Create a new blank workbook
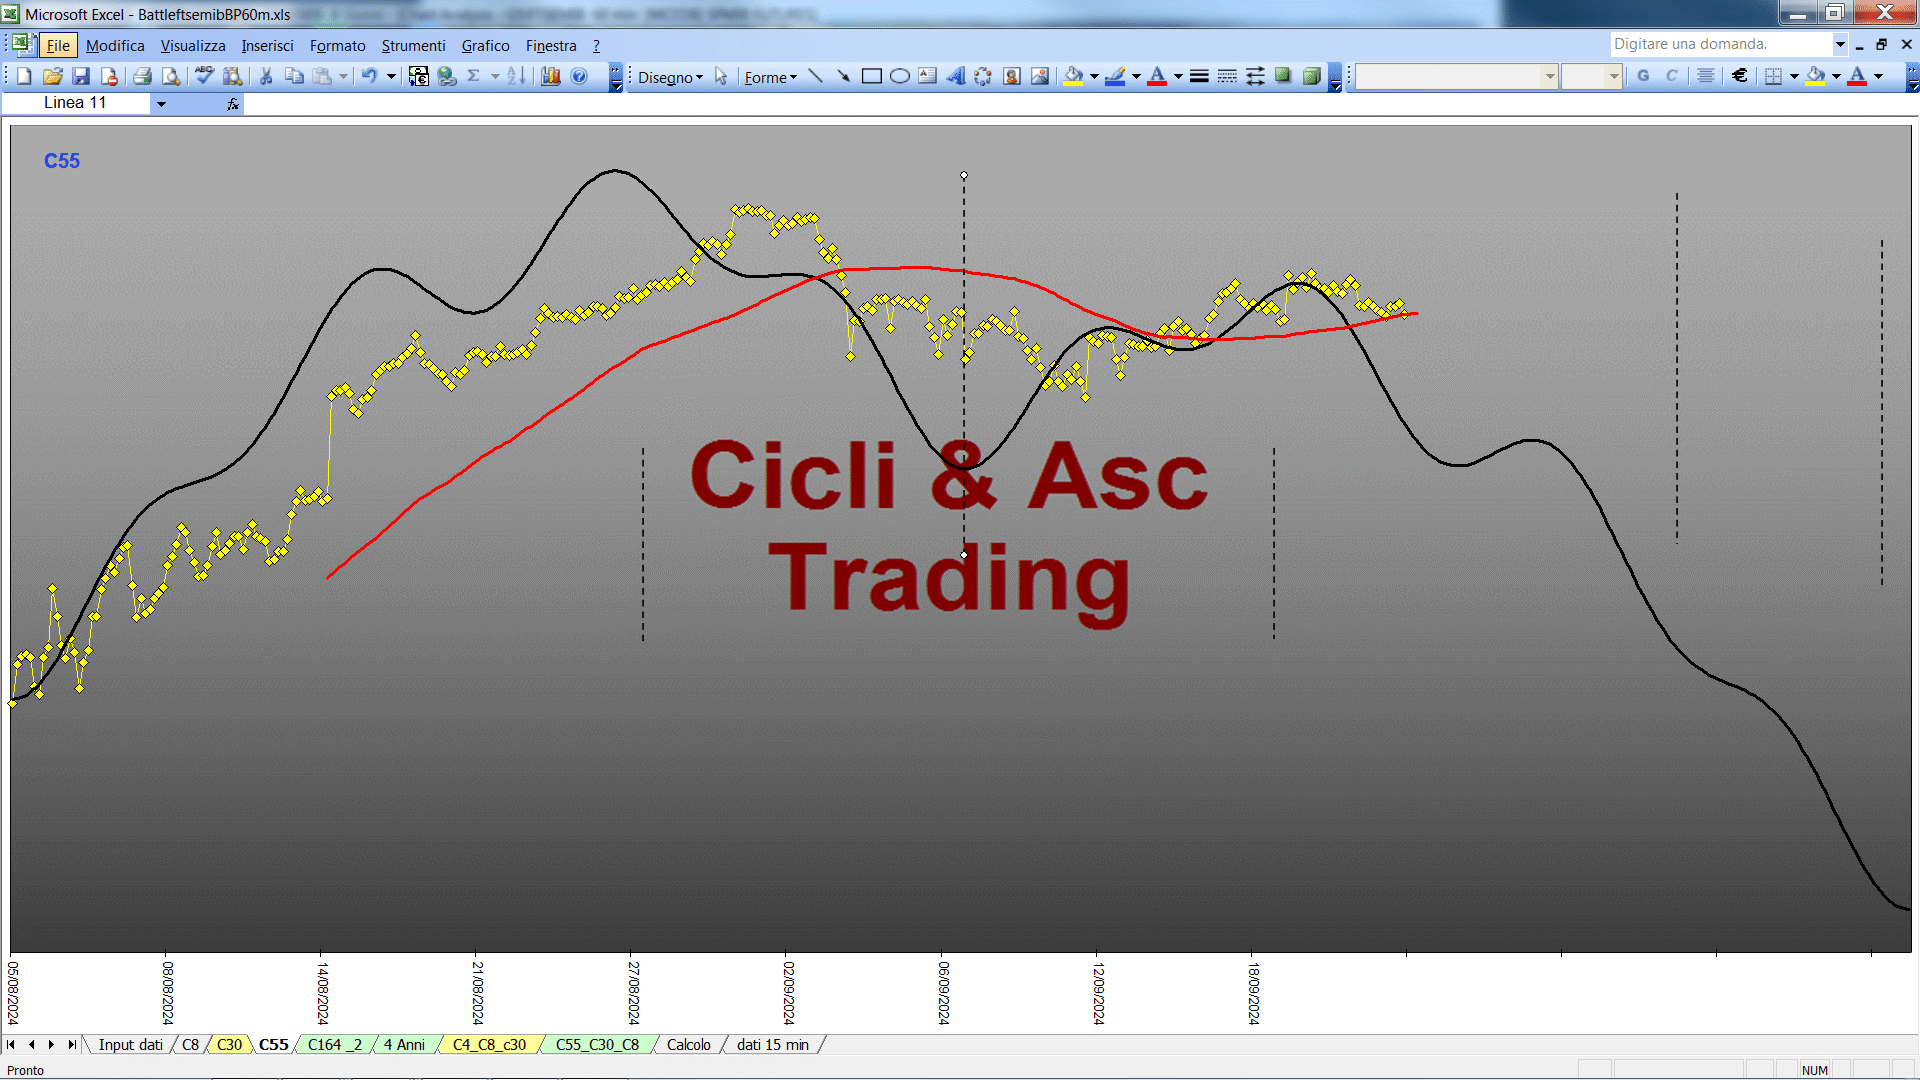1920x1080 pixels. coord(24,76)
